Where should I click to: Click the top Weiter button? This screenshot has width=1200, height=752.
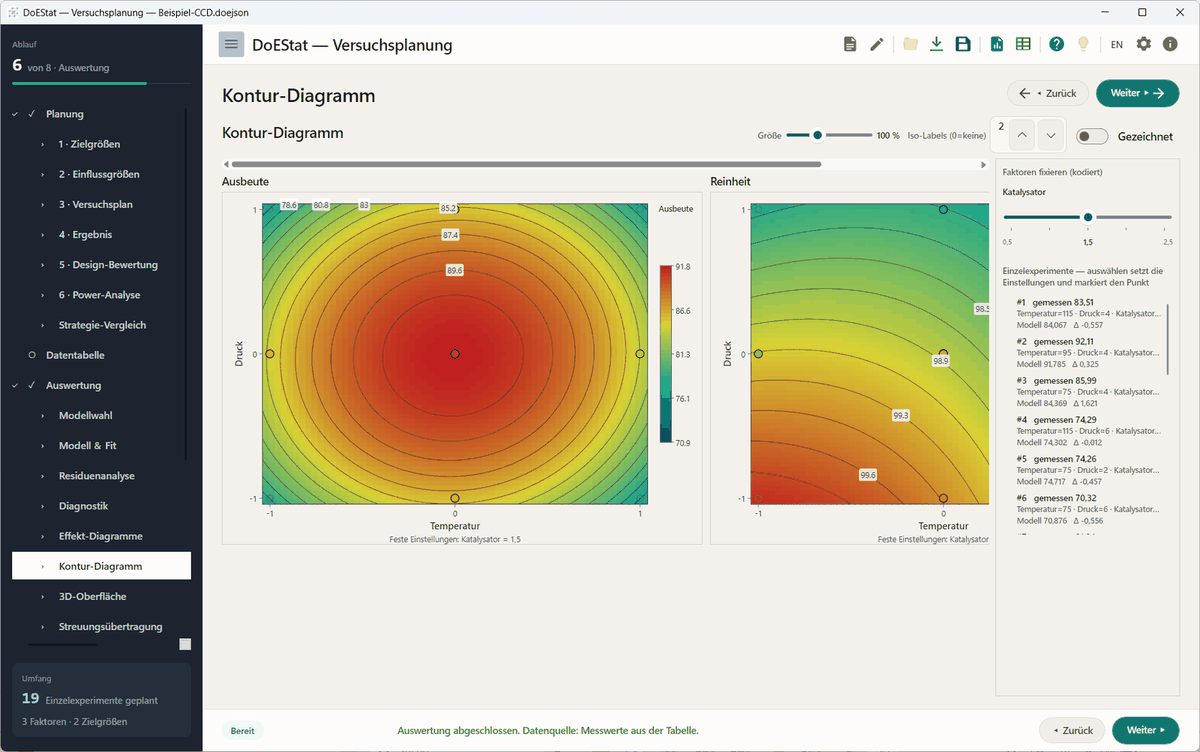[x=1138, y=93]
